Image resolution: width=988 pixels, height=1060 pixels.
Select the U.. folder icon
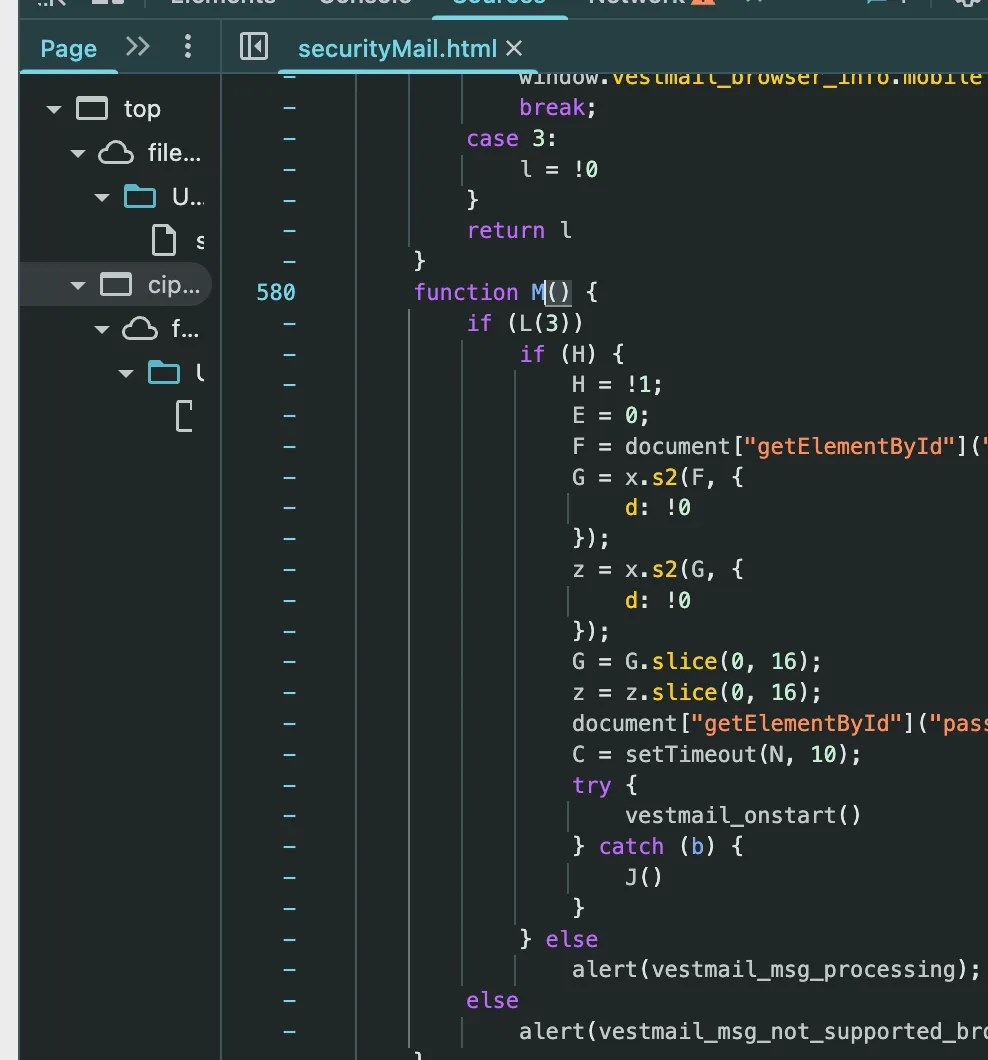click(x=140, y=197)
